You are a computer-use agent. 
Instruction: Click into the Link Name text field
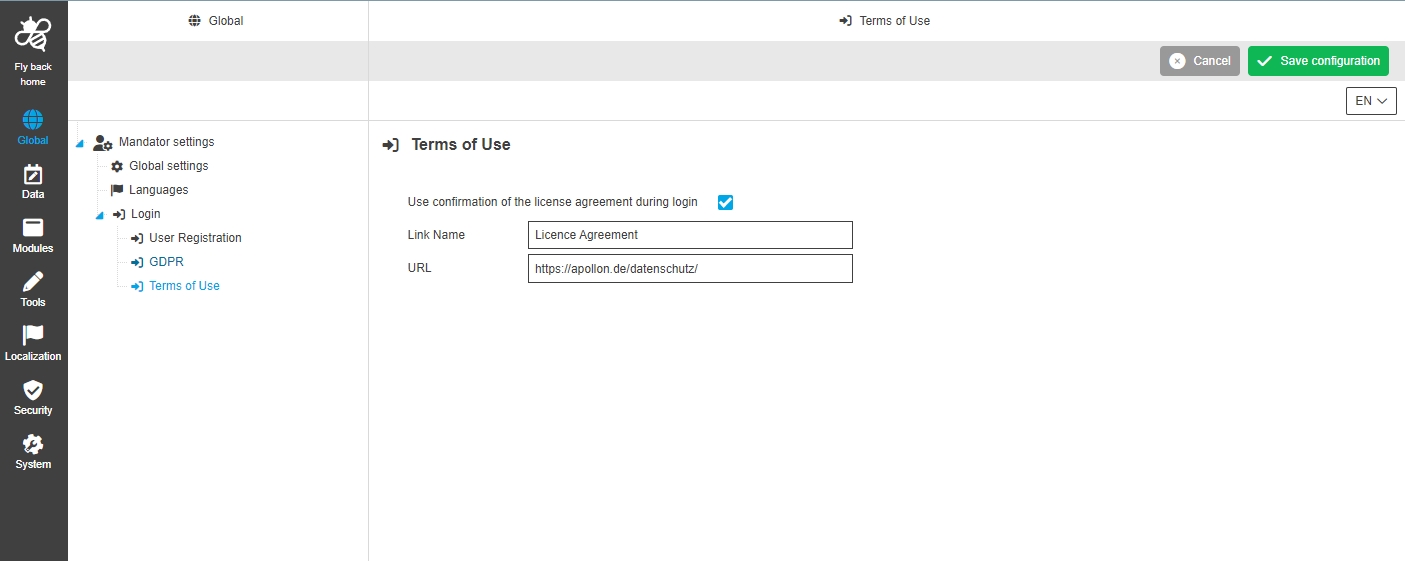690,235
